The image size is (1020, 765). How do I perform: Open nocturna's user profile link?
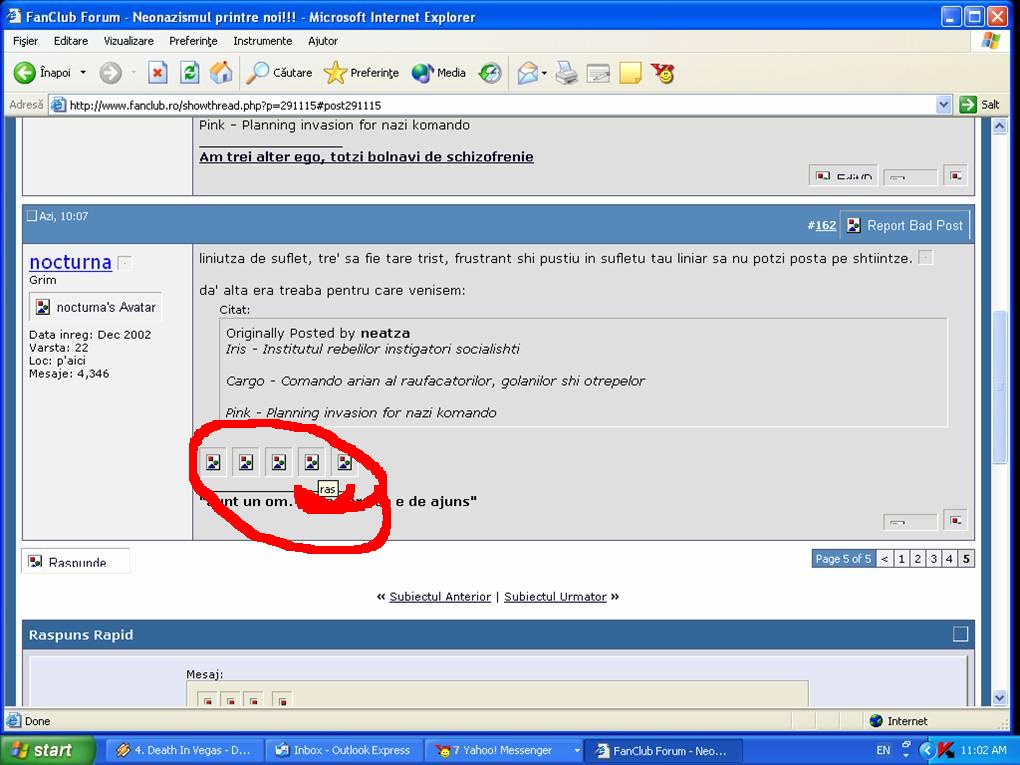70,262
